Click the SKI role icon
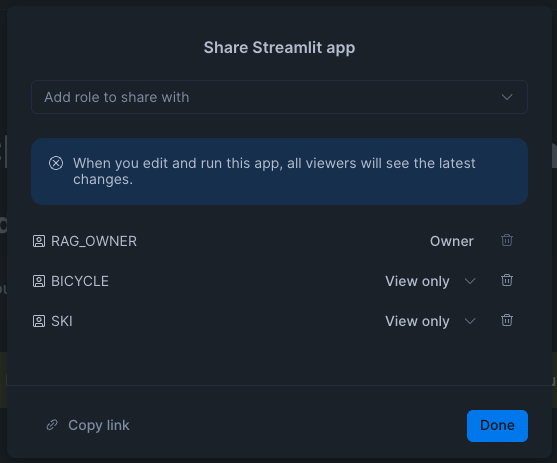 pos(39,322)
